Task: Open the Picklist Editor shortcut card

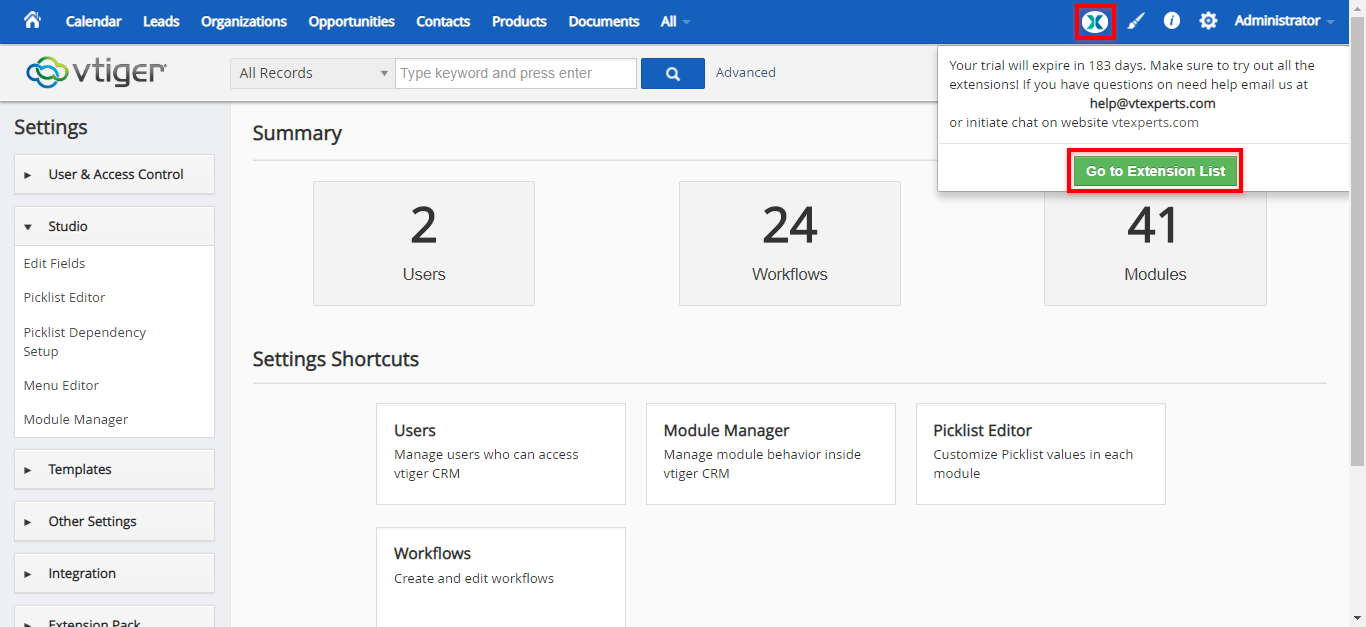Action: pos(1041,454)
